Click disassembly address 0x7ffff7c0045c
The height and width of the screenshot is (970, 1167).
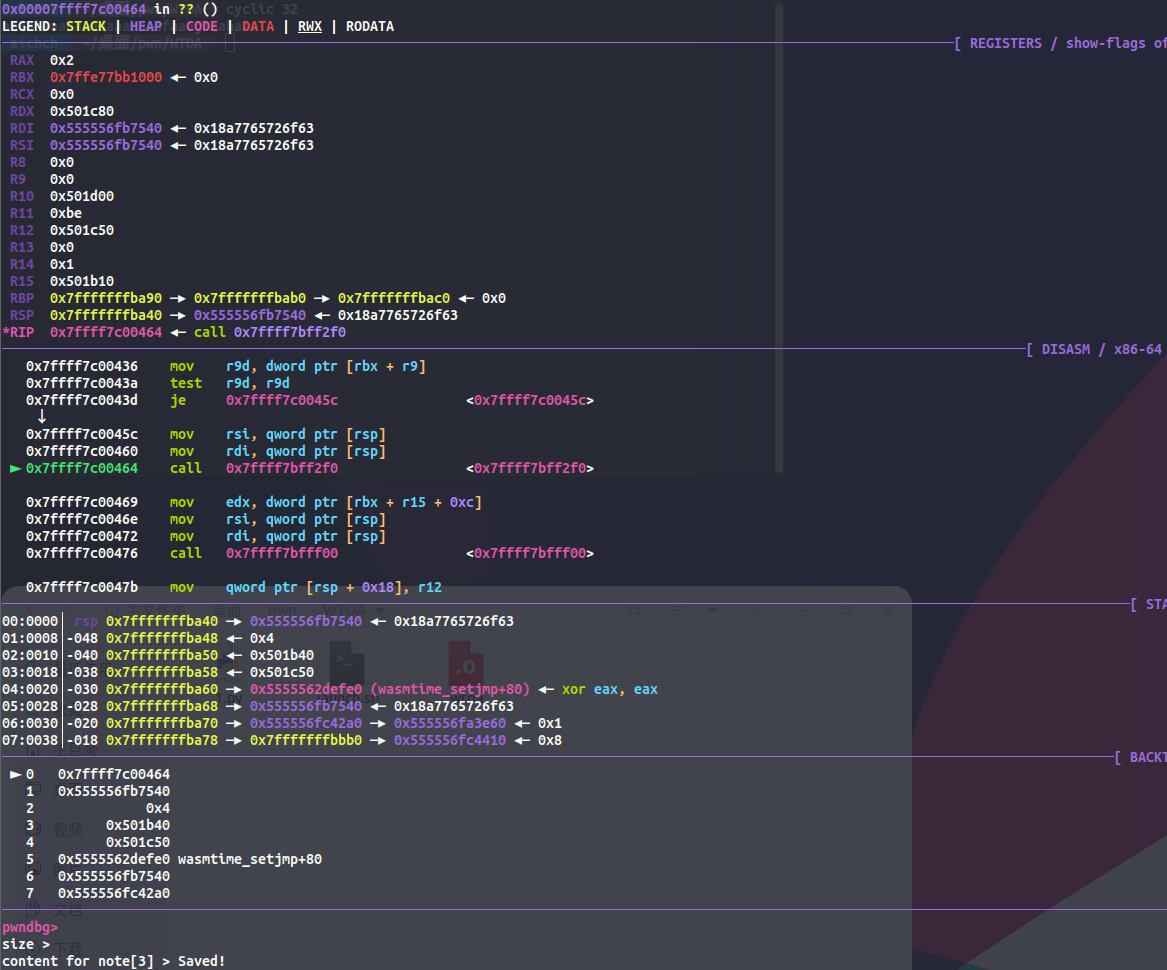[82, 435]
